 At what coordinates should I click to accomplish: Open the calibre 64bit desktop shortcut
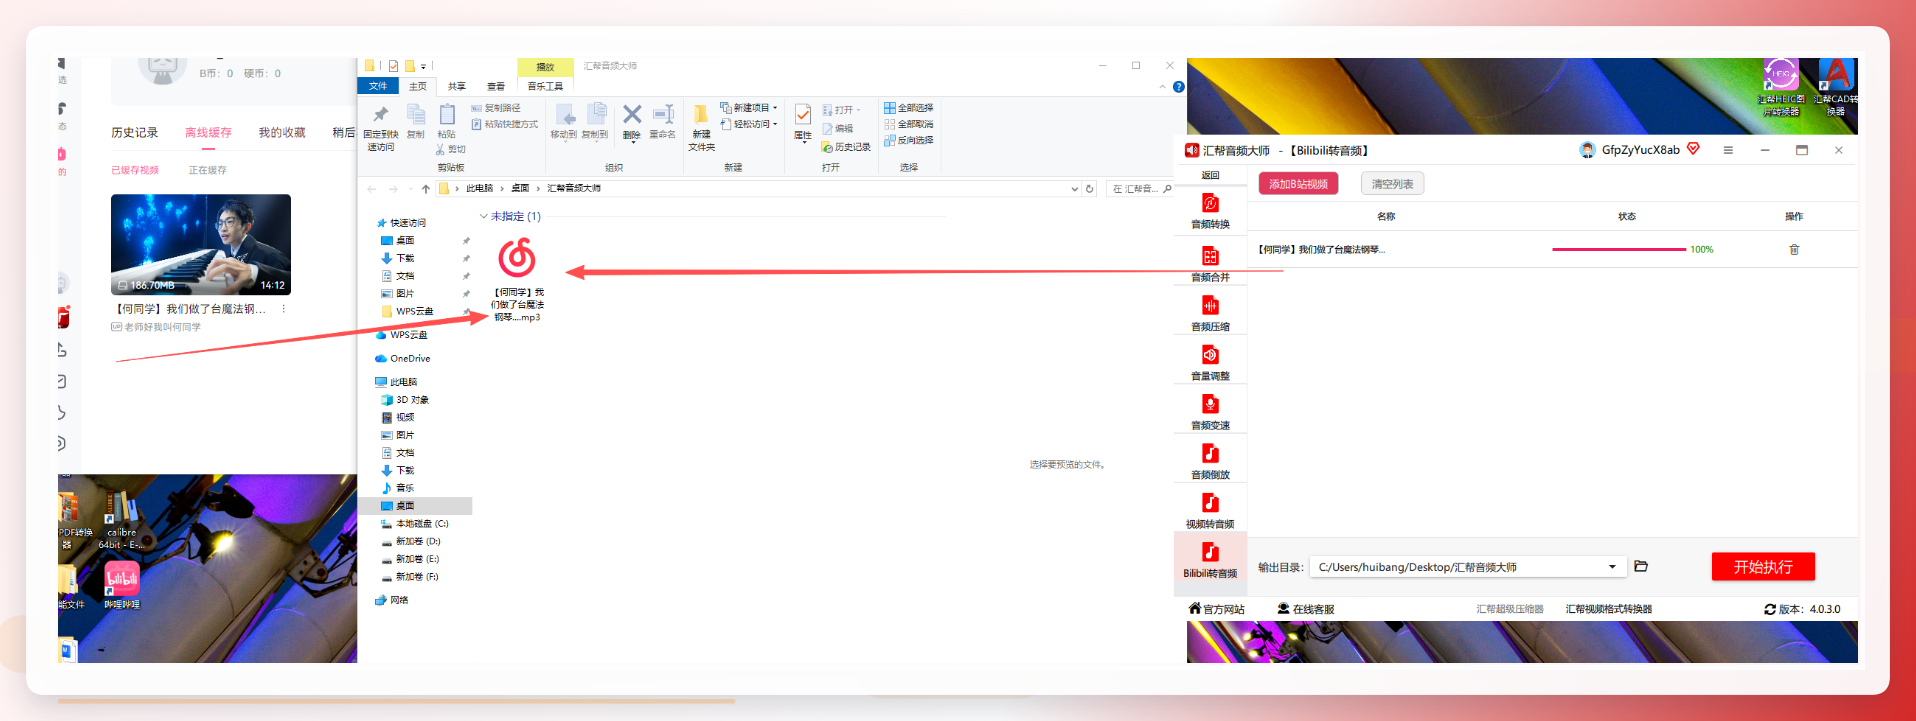pos(121,520)
